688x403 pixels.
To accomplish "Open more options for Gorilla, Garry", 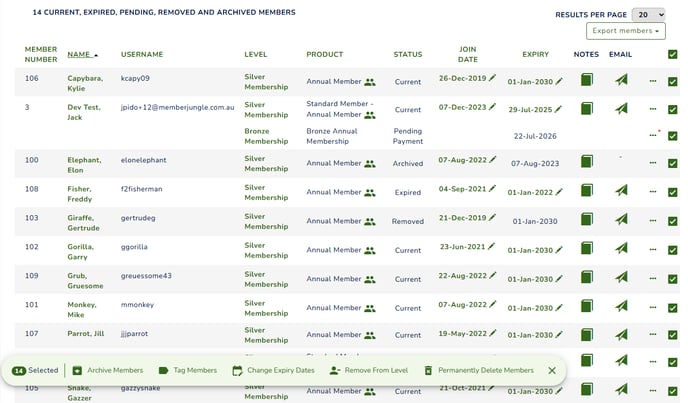I will pos(653,249).
